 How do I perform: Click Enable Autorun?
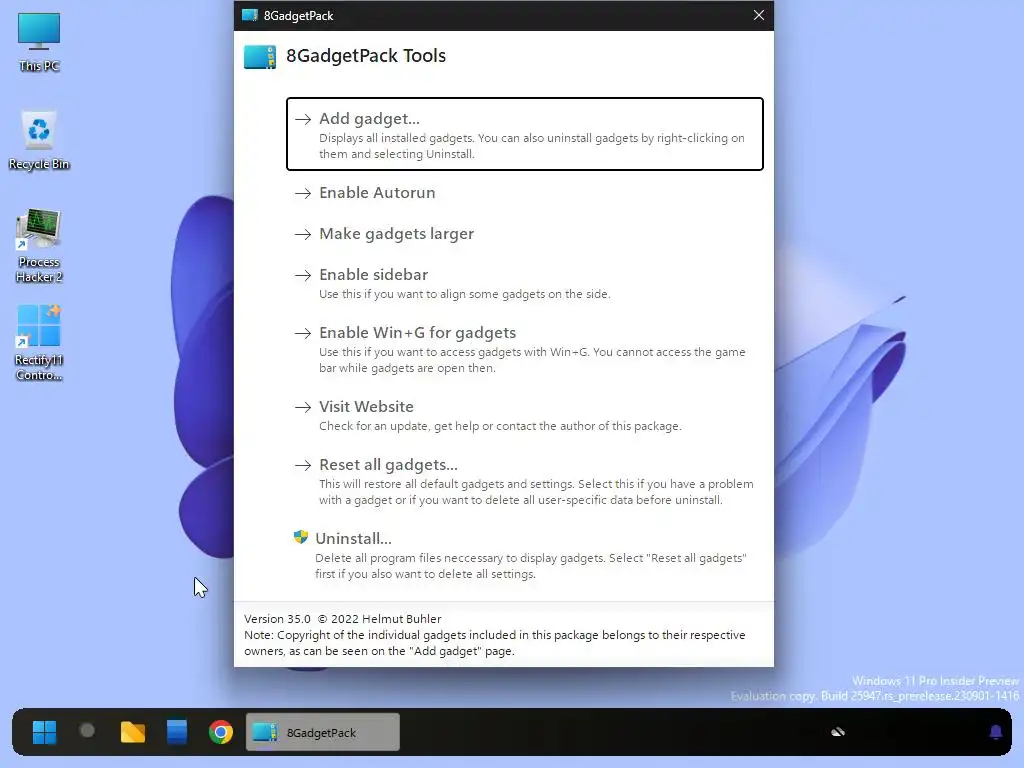(377, 193)
